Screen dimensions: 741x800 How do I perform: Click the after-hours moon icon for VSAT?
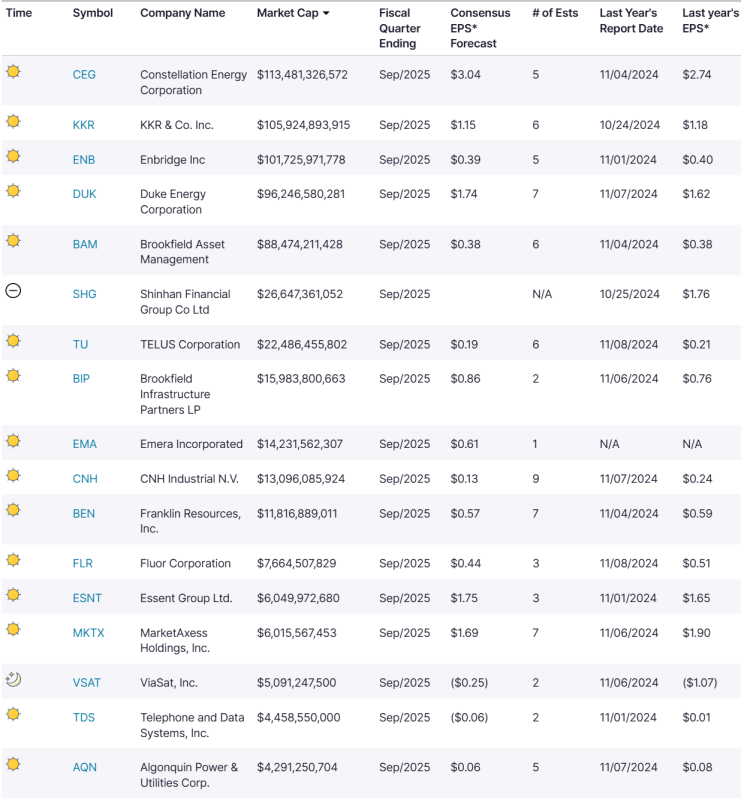13,680
